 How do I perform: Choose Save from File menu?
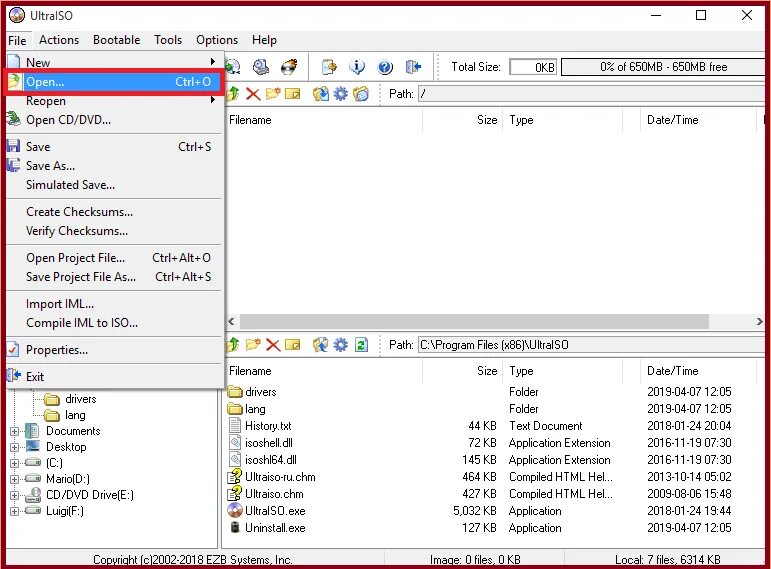(x=115, y=147)
